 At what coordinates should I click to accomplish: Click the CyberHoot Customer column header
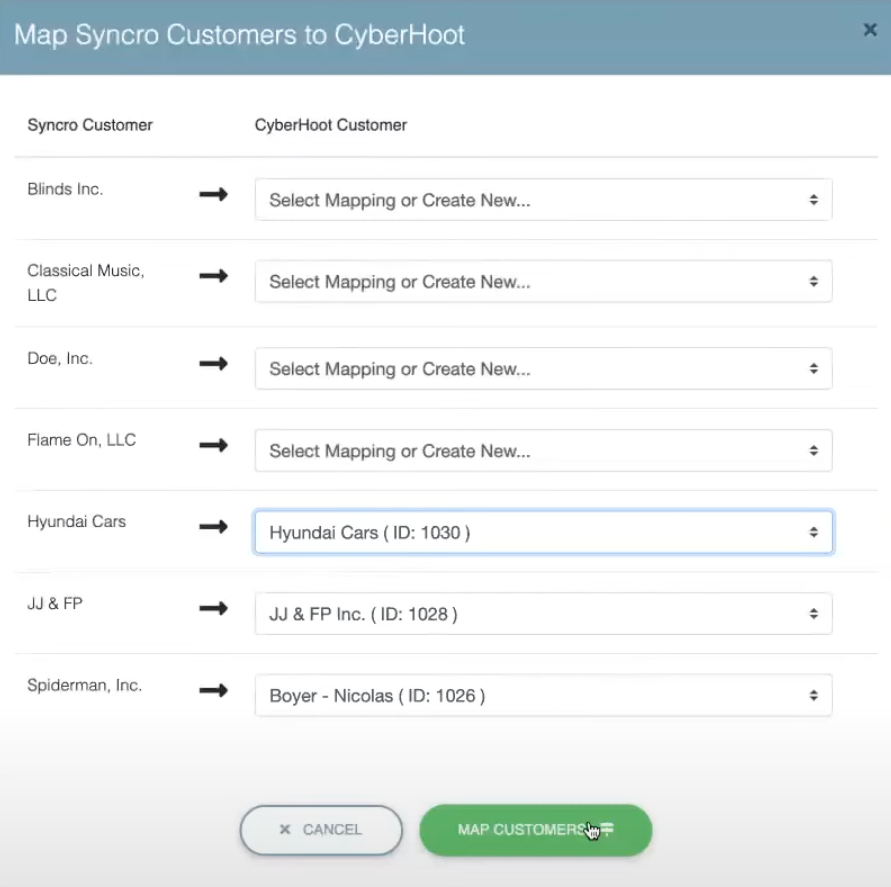(330, 125)
